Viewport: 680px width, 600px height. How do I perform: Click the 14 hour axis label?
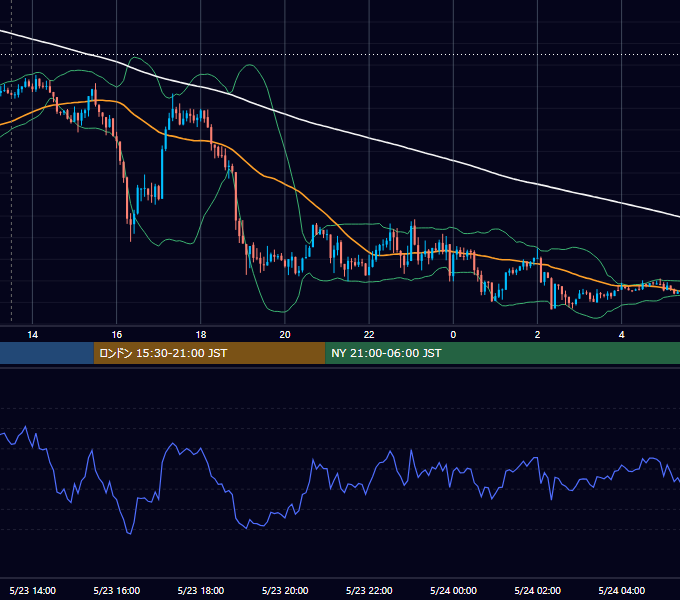coord(33,335)
